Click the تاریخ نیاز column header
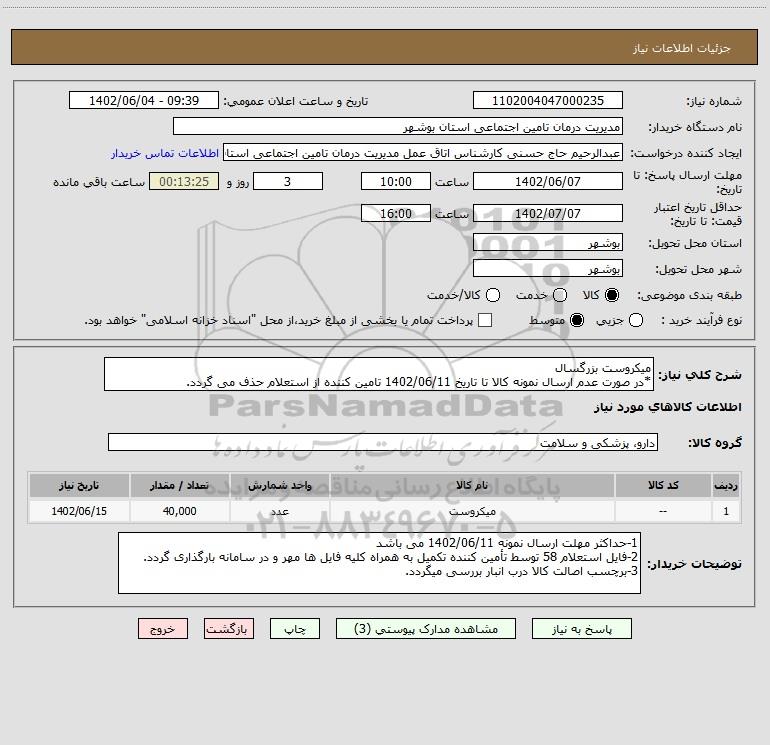The width and height of the screenshot is (770, 745). coord(79,486)
